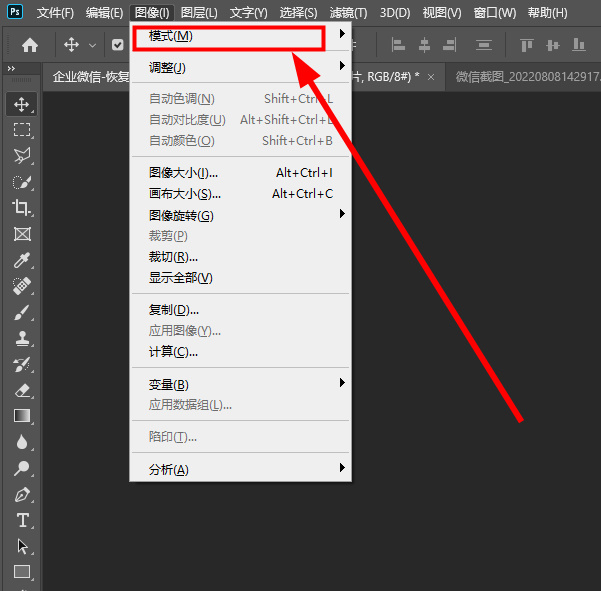Select the Horizontal Type tool
The width and height of the screenshot is (601, 591).
(23, 520)
